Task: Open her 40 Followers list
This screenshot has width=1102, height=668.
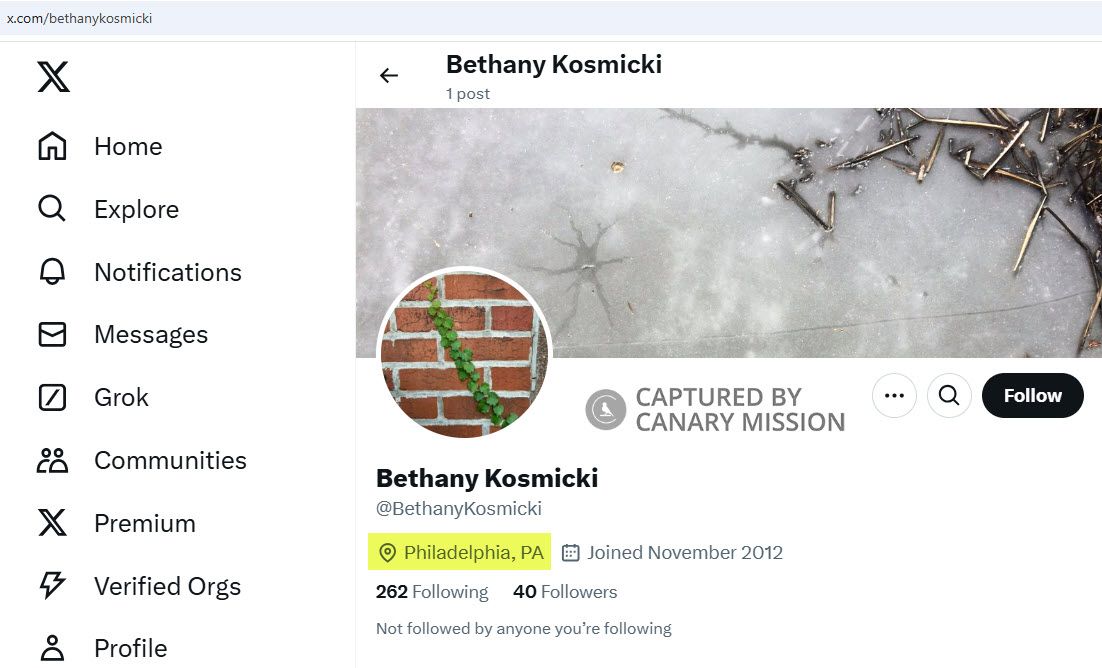Action: tap(564, 591)
